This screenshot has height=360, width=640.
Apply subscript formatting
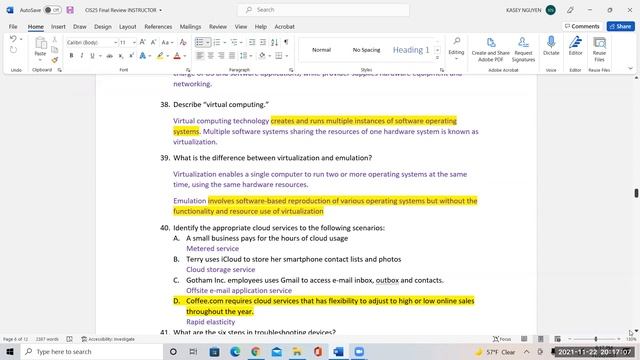(121, 56)
